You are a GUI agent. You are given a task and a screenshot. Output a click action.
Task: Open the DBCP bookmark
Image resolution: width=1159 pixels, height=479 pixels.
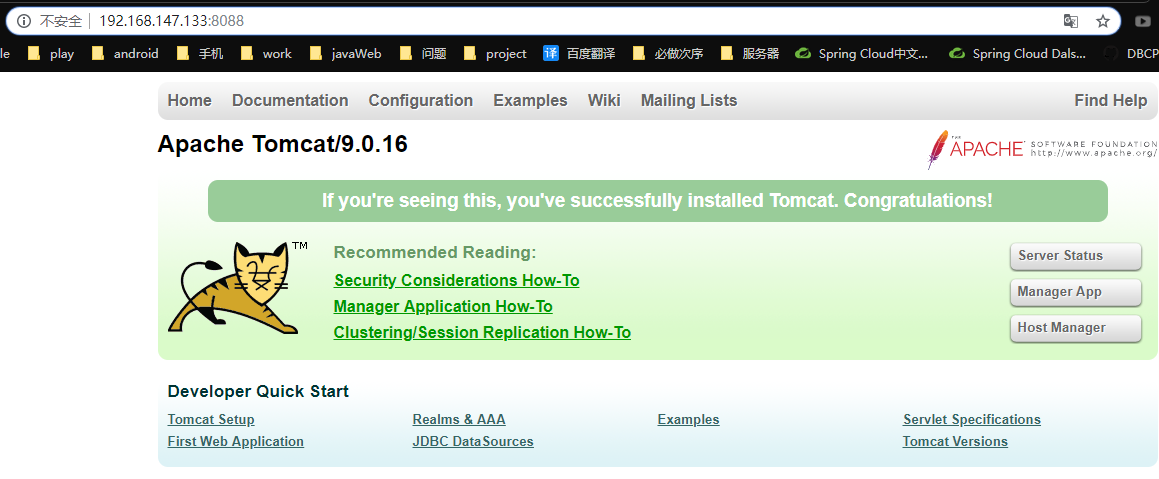pyautogui.click(x=1130, y=53)
